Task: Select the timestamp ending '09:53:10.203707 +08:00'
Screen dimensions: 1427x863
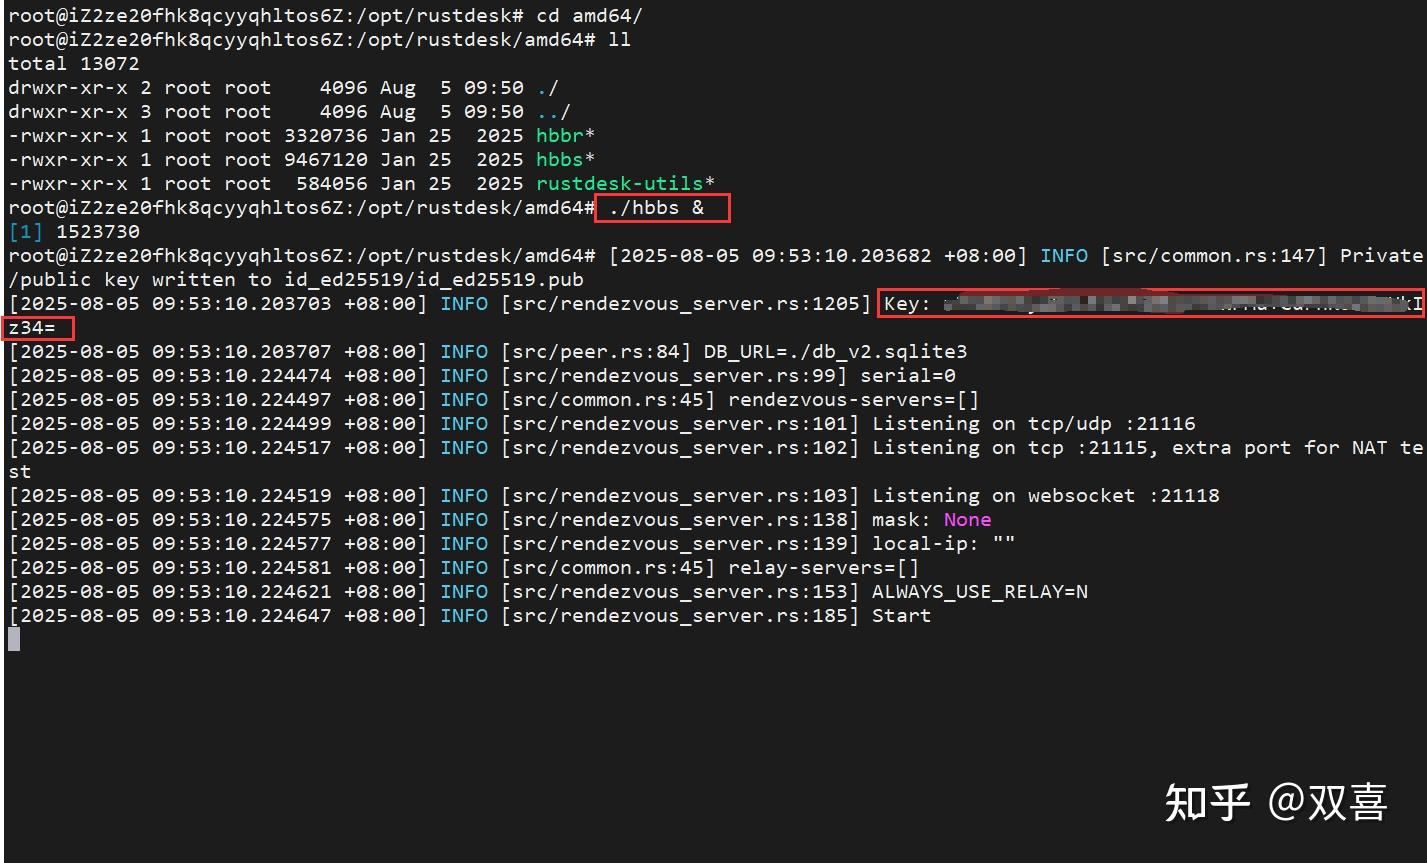Action: pos(218,352)
